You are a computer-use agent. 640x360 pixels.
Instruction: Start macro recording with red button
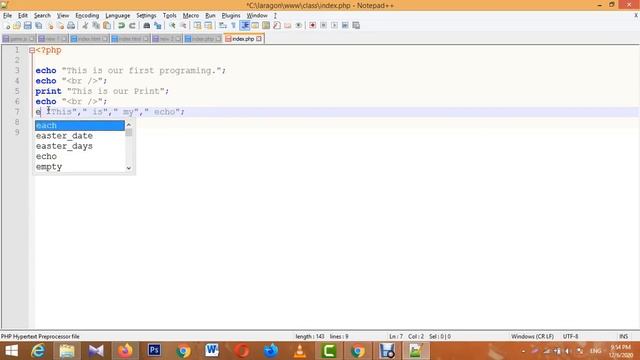(x=313, y=25)
